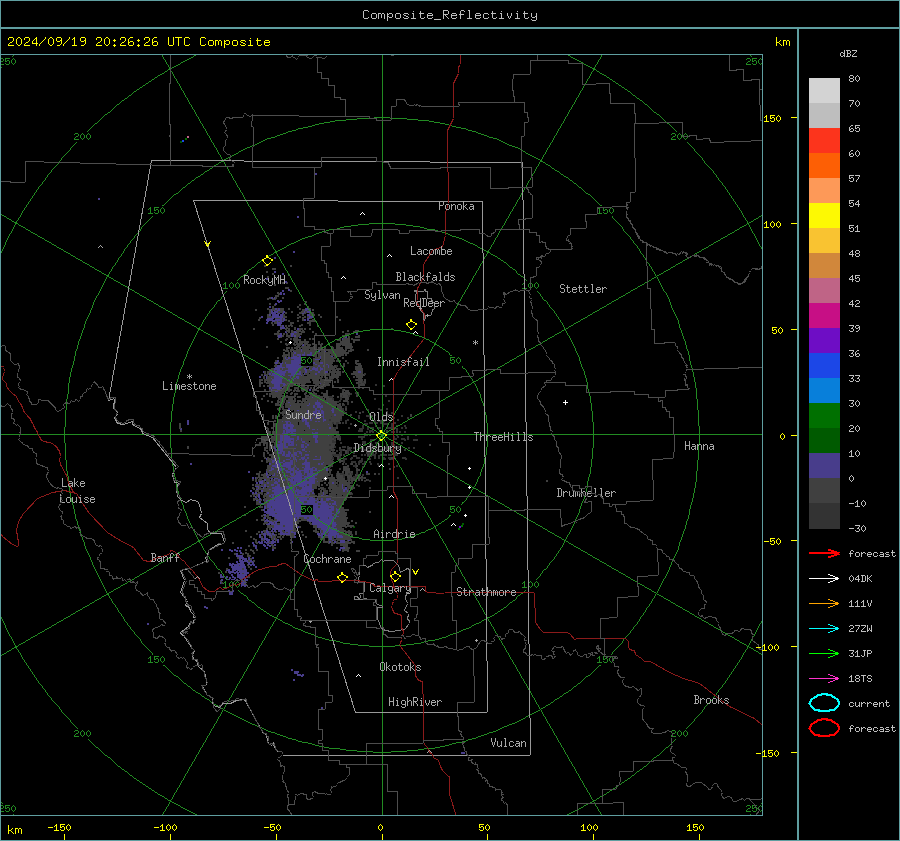900x841 pixels.
Task: Pick the red 60-65 dBZ swatch
Action: tap(824, 140)
